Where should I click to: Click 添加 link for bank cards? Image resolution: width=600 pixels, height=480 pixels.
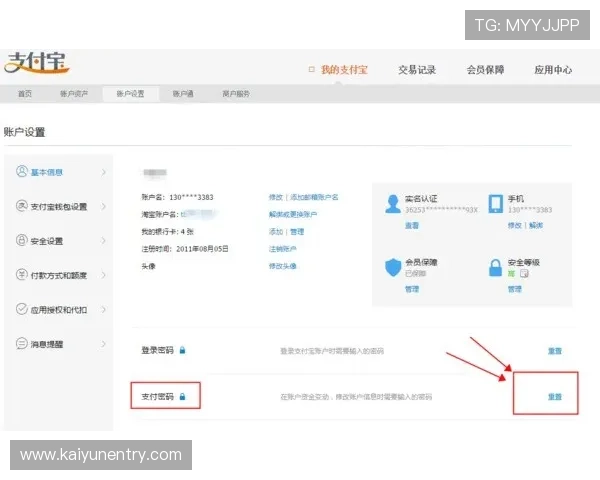[x=276, y=232]
